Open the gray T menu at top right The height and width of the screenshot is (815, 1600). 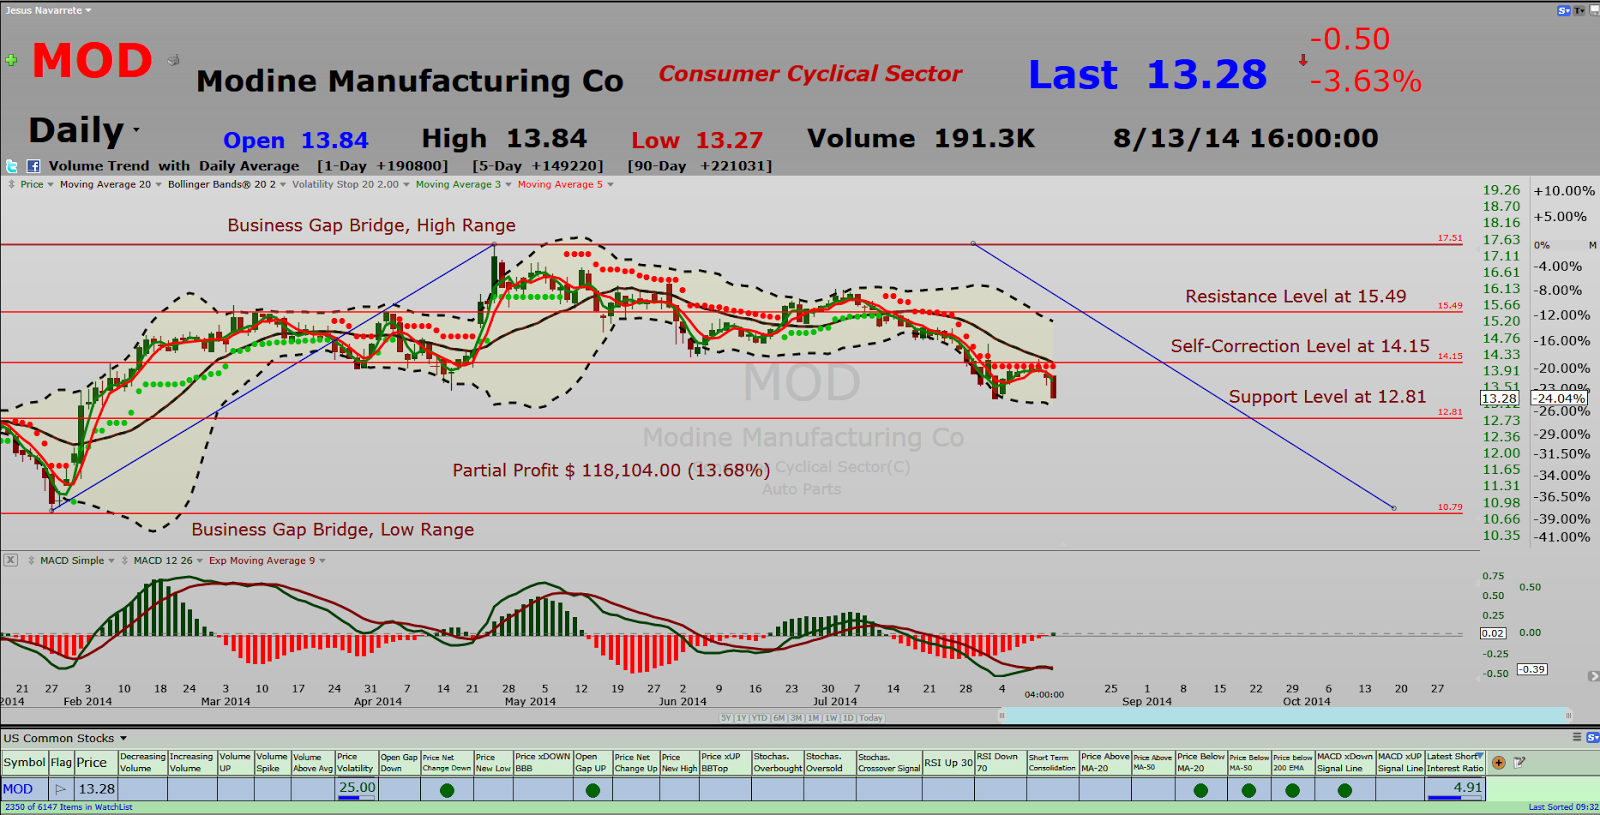click(x=1580, y=11)
